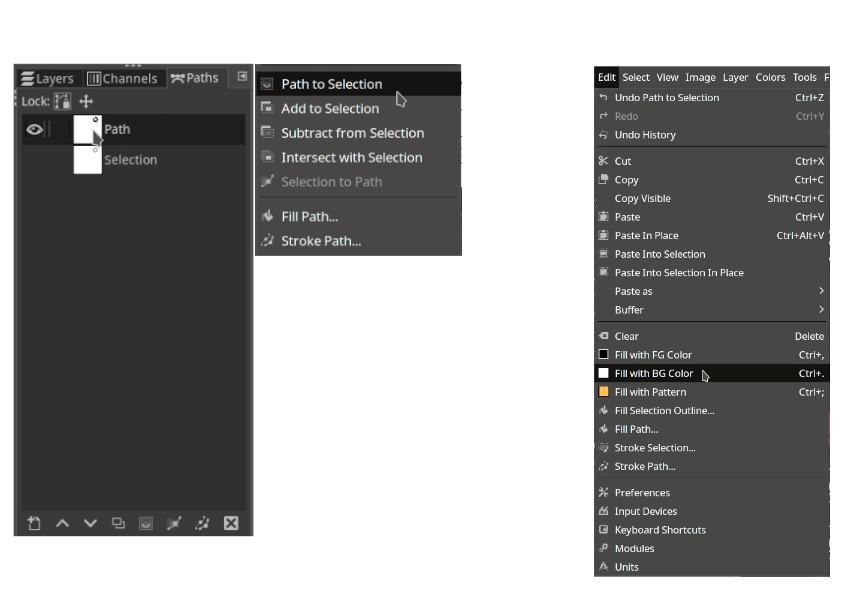Click the eraser icon beside Clear
Screen dimensions: 850x600
point(603,336)
